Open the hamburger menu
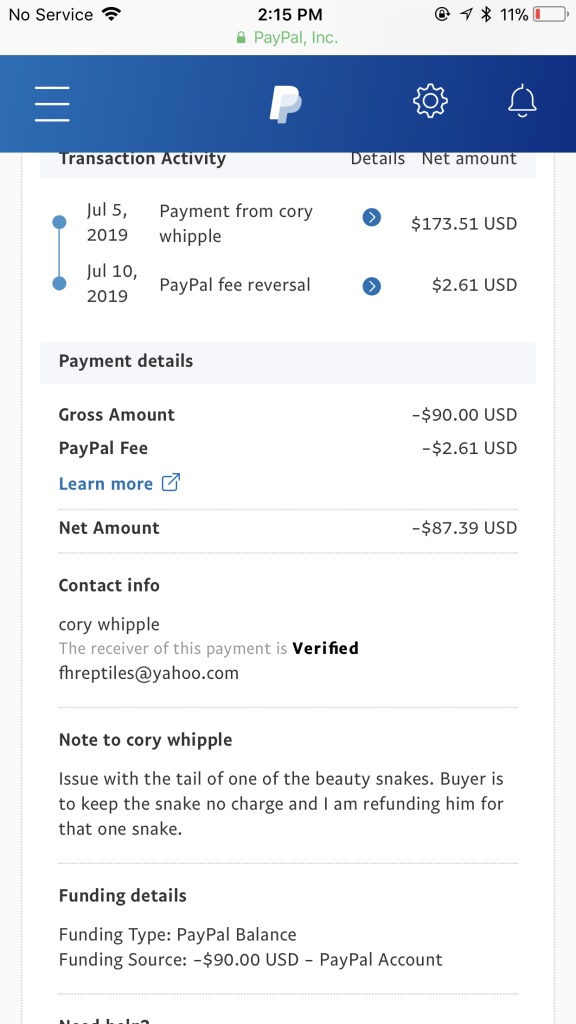The width and height of the screenshot is (576, 1024). point(52,103)
